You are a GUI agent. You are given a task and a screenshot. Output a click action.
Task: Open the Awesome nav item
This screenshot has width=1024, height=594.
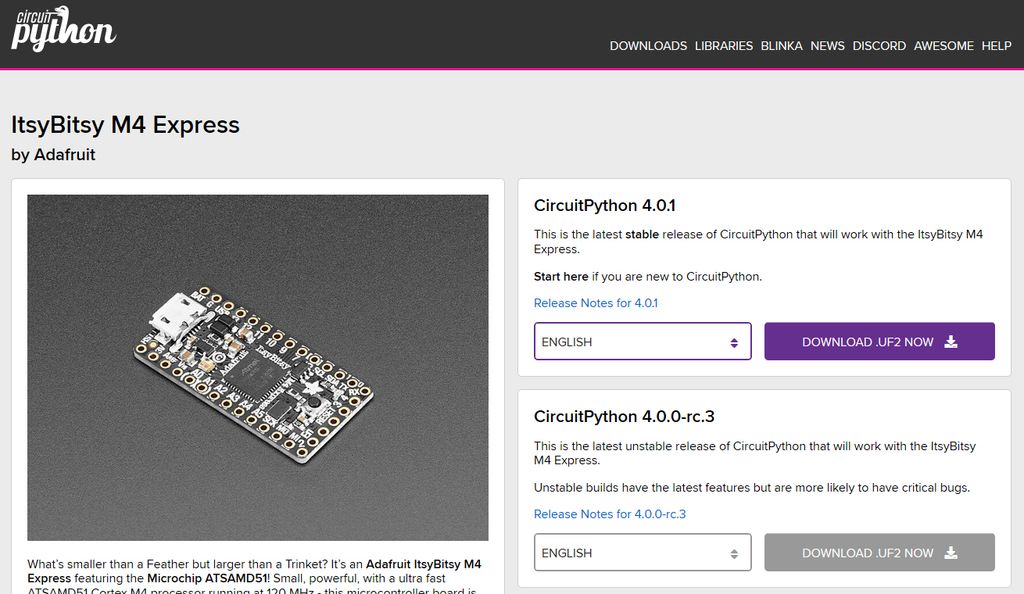pos(943,46)
